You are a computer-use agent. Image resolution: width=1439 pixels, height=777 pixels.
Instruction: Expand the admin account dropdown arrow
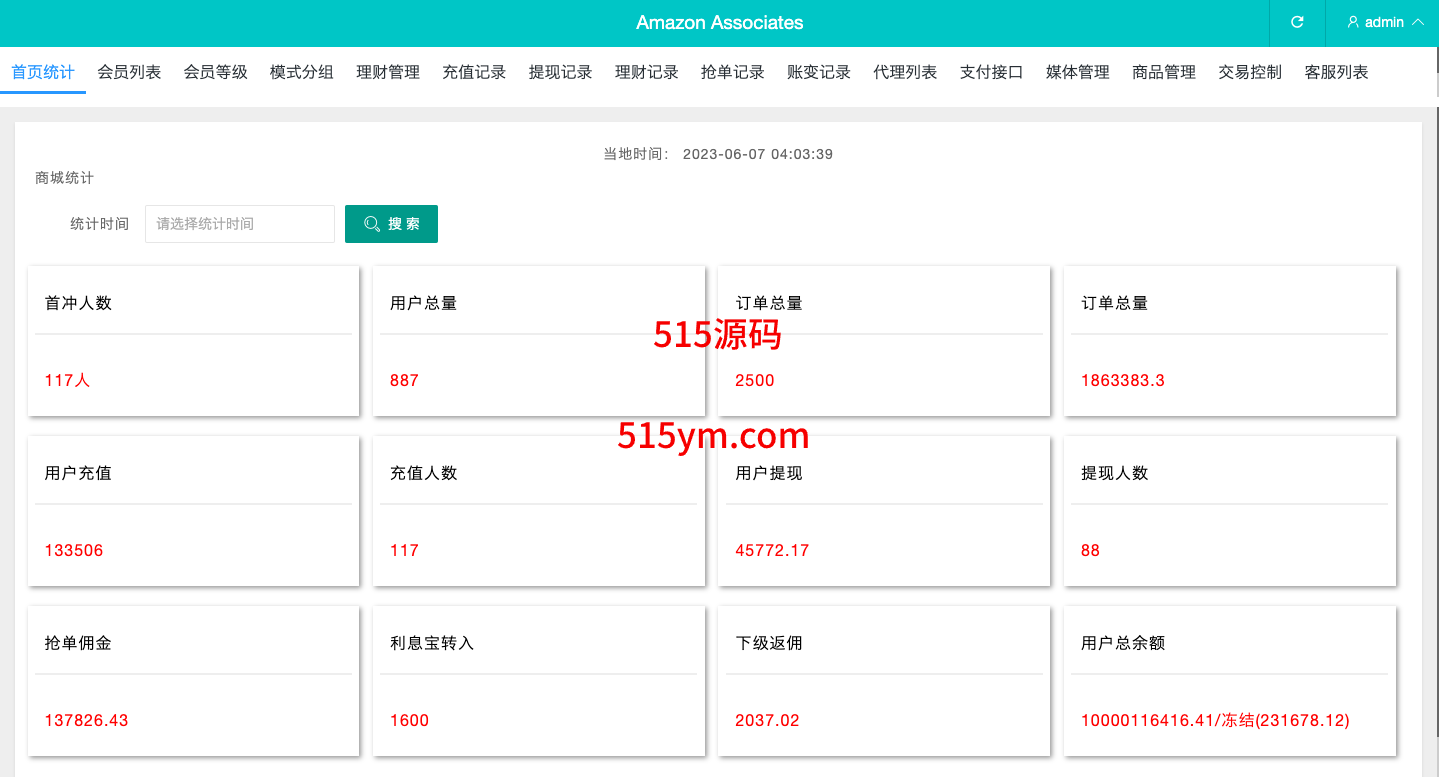pos(1417,22)
